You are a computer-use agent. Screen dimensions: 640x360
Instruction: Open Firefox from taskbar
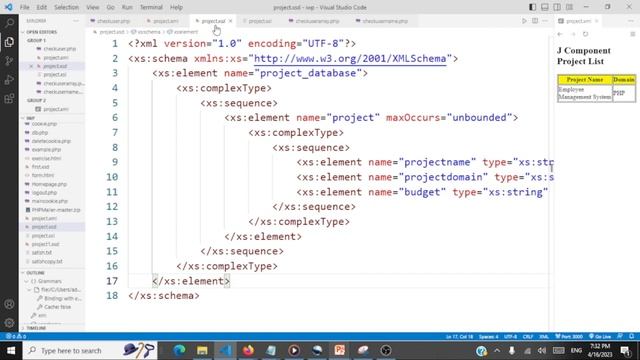point(248,351)
